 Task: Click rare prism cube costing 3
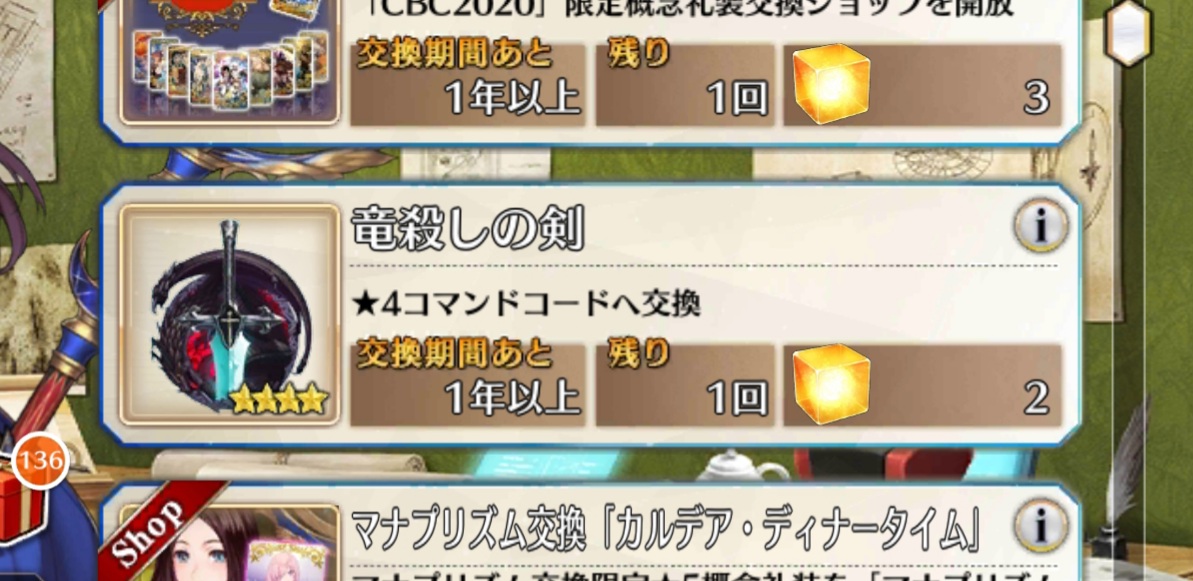[x=831, y=84]
